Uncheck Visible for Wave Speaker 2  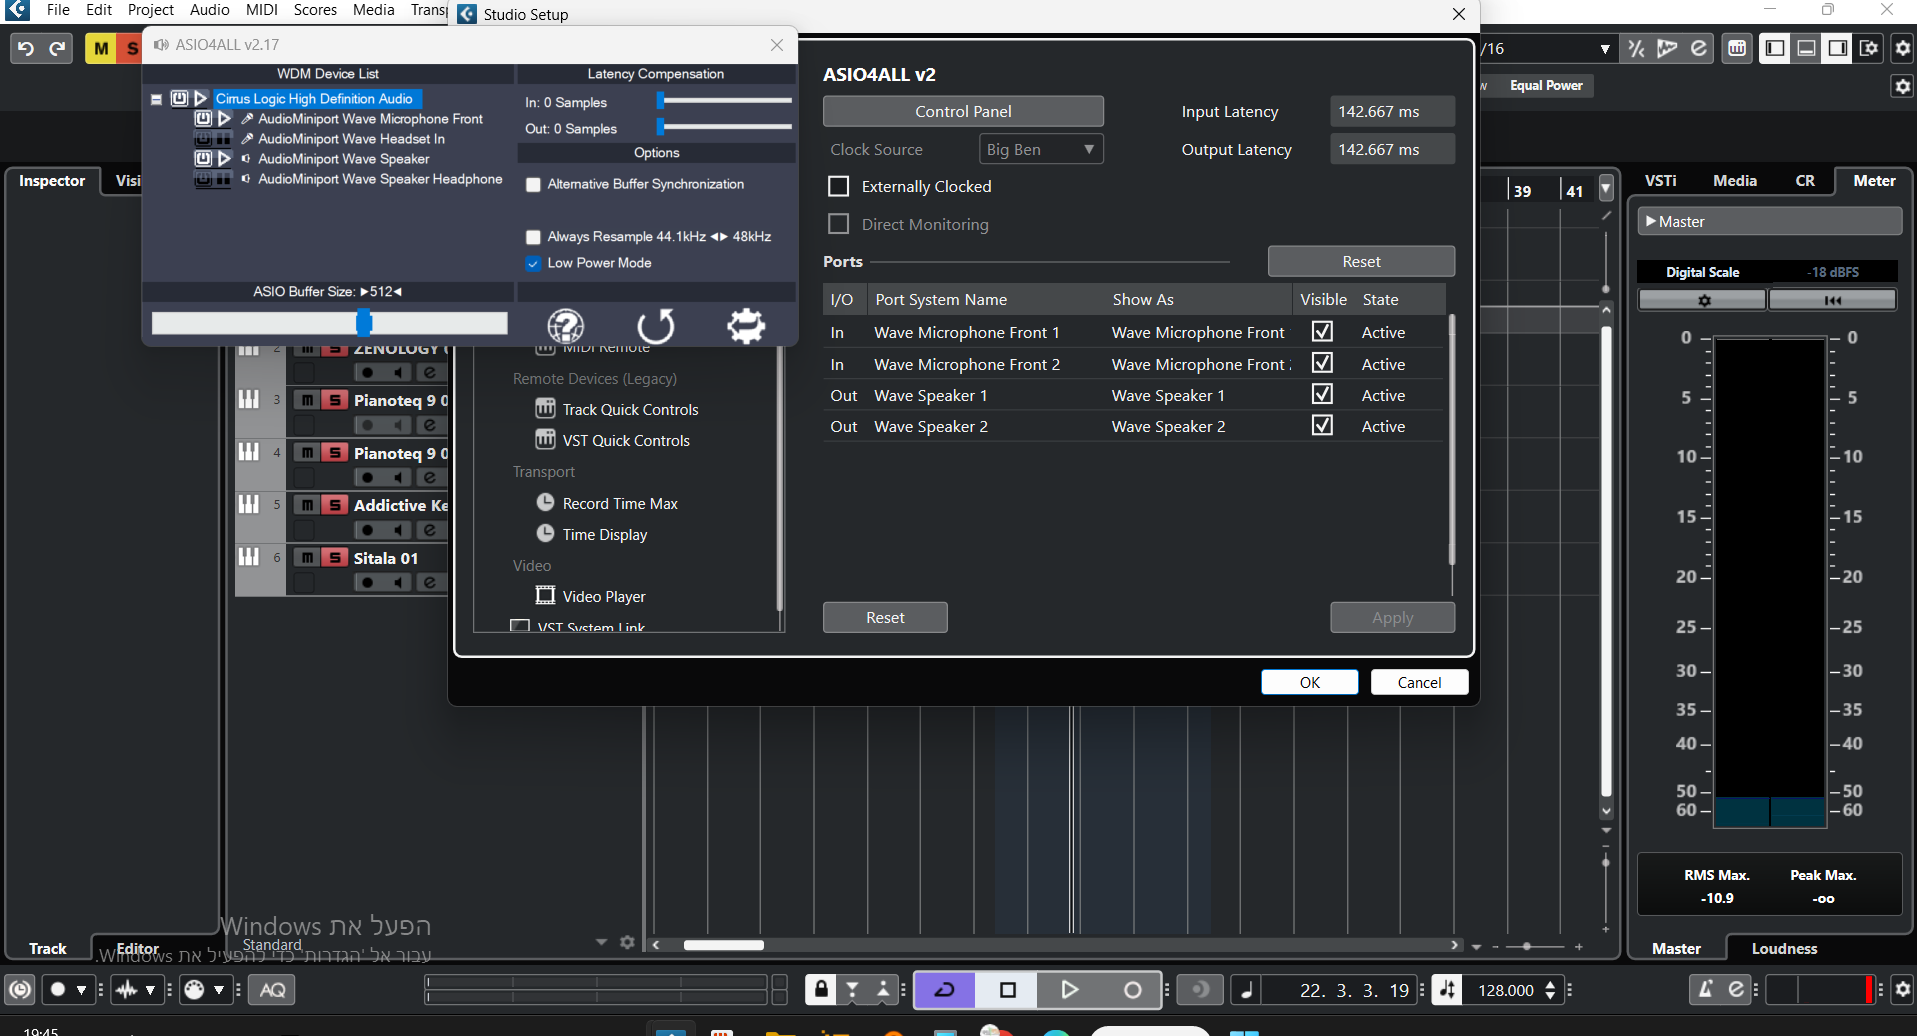click(1322, 425)
